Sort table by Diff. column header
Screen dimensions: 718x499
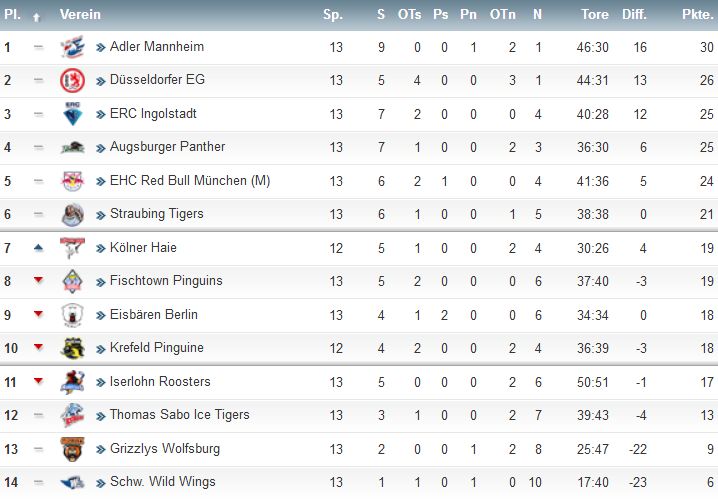click(x=634, y=15)
